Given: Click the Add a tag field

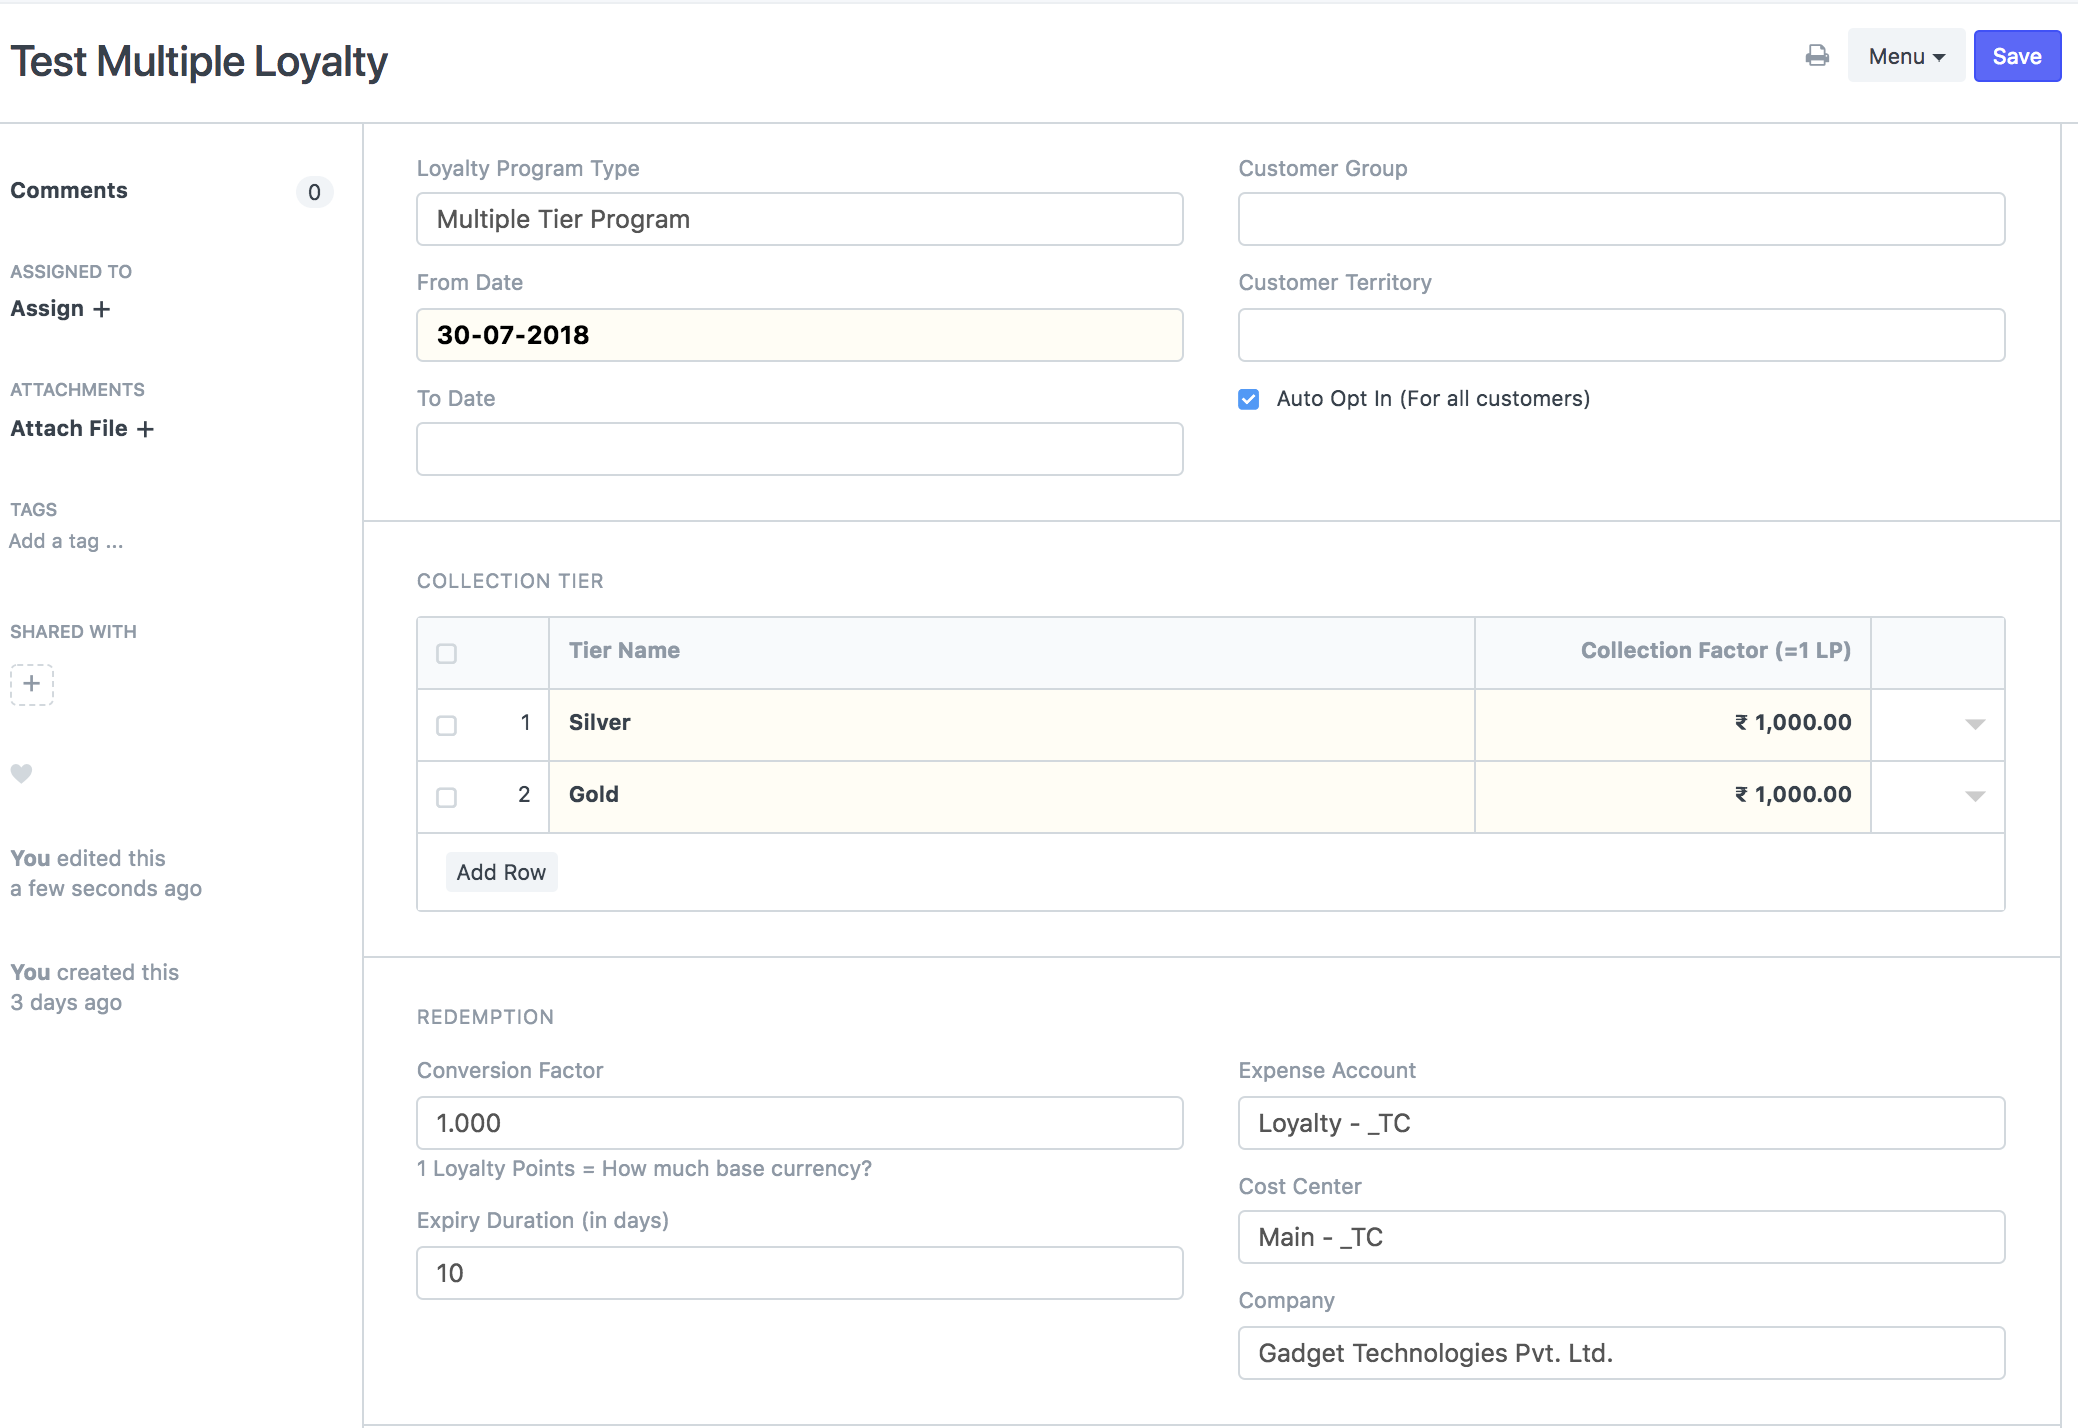Looking at the screenshot, I should 66,541.
